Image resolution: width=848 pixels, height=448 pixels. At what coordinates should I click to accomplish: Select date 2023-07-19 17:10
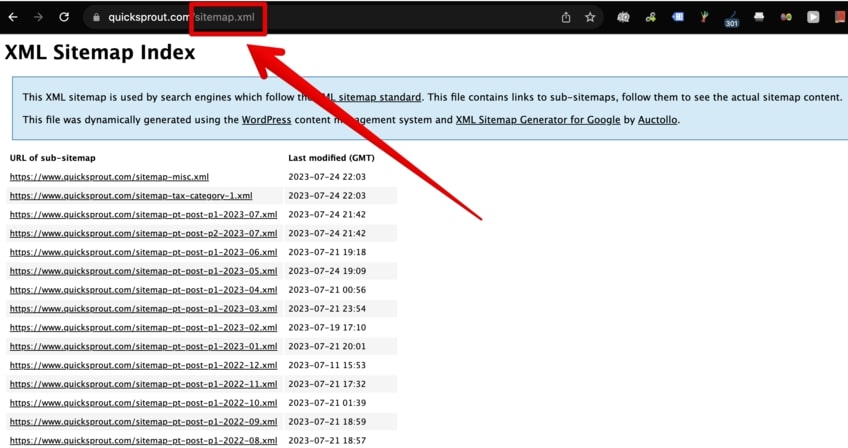[x=327, y=328]
